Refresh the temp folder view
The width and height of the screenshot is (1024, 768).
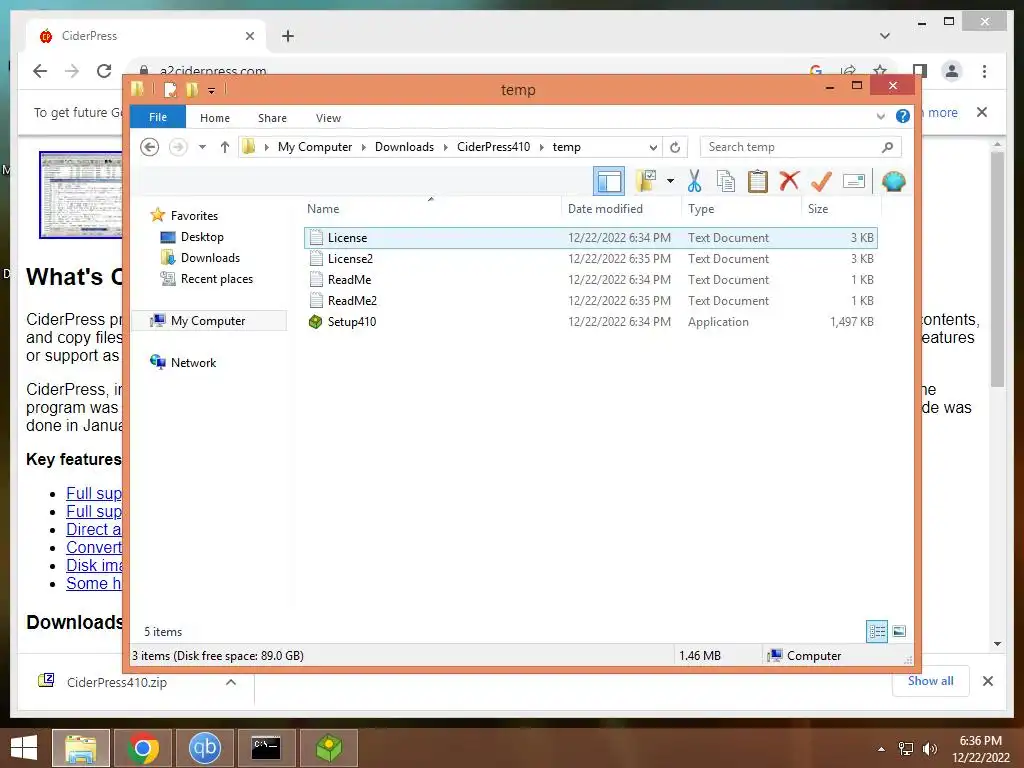click(x=675, y=147)
